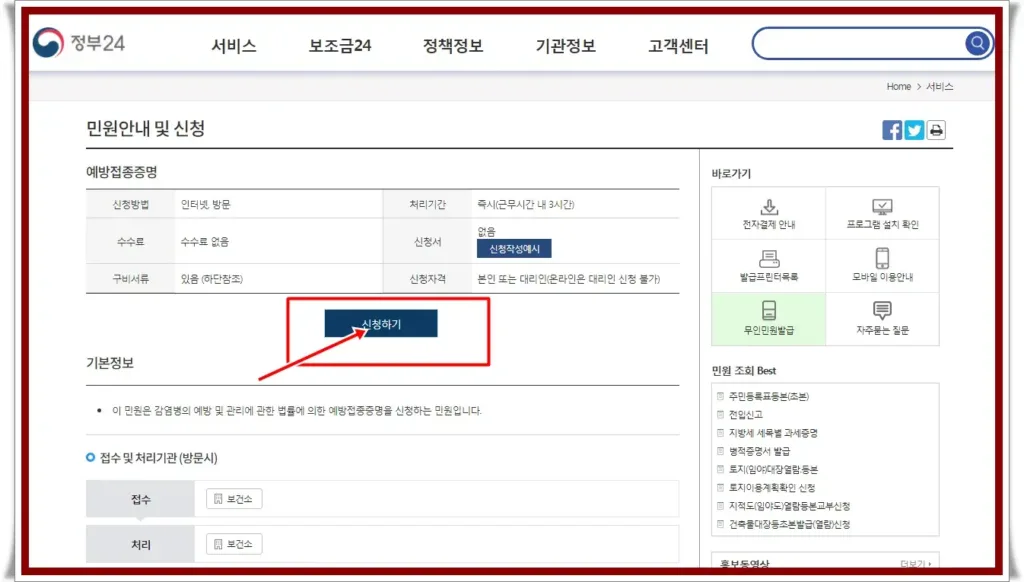Click the search magnifier icon
This screenshot has width=1024, height=582.
976,43
